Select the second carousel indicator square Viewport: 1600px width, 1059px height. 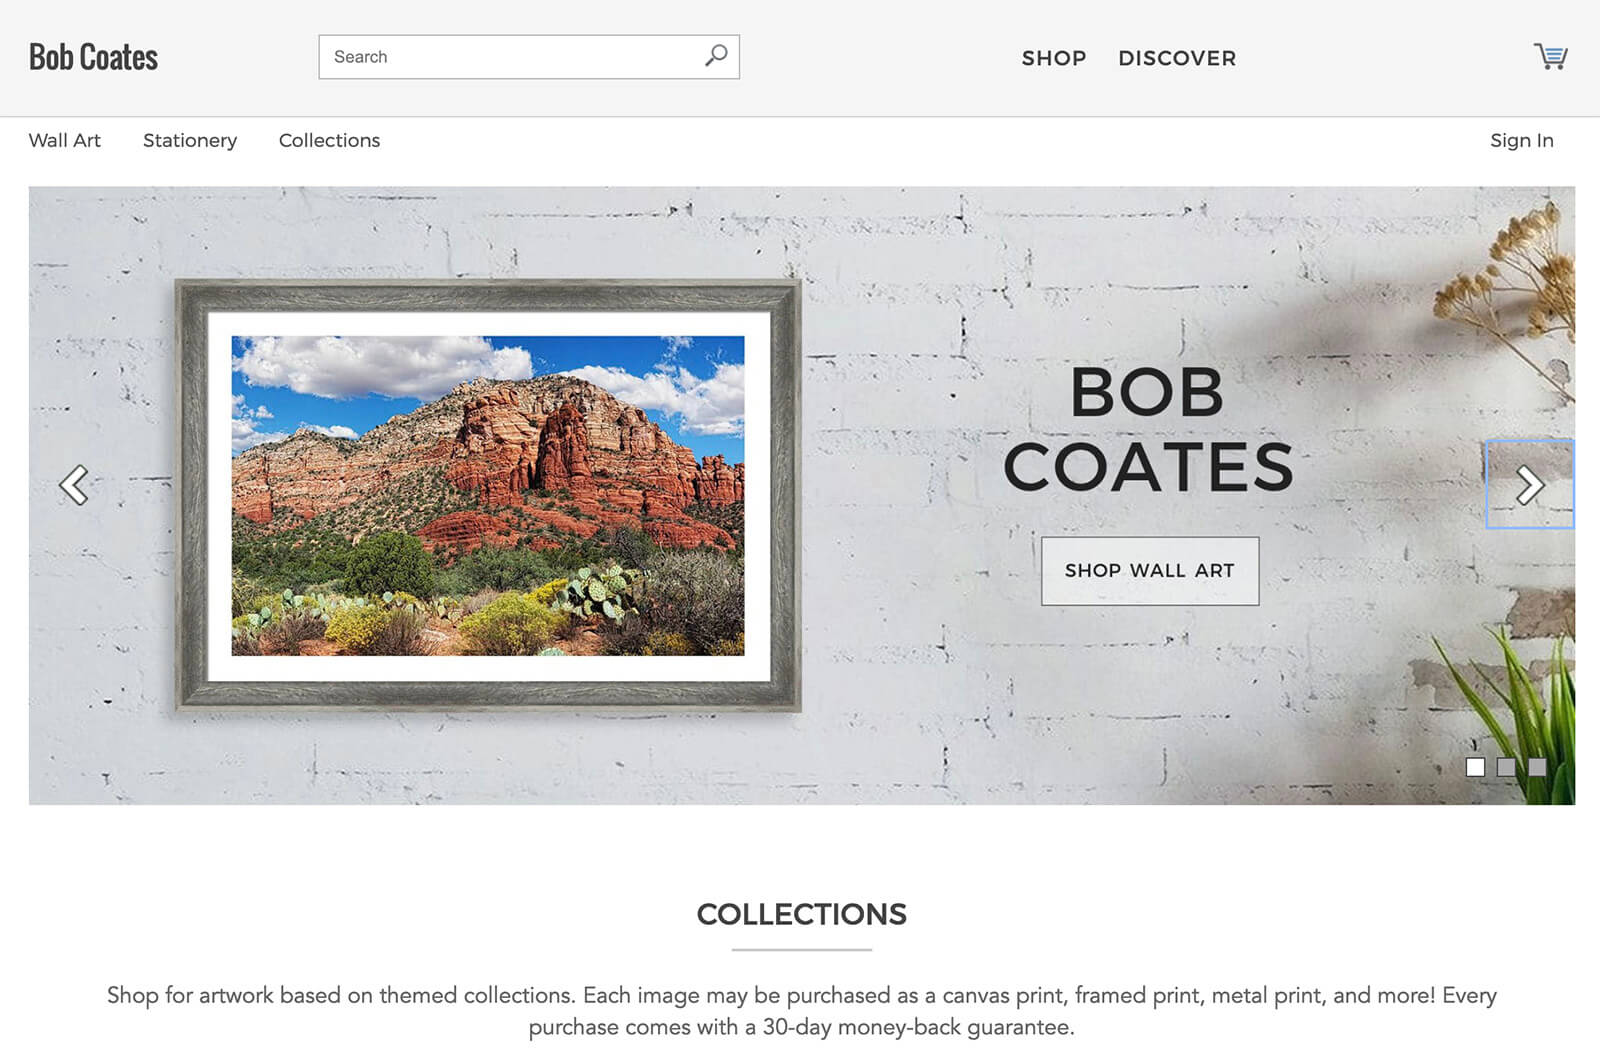coord(1506,767)
